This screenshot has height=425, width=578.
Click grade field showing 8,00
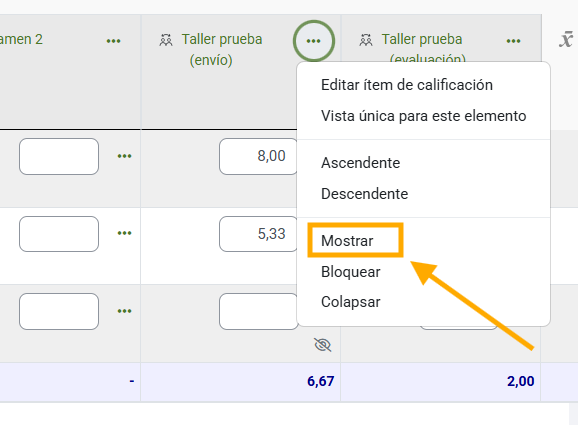click(x=258, y=156)
